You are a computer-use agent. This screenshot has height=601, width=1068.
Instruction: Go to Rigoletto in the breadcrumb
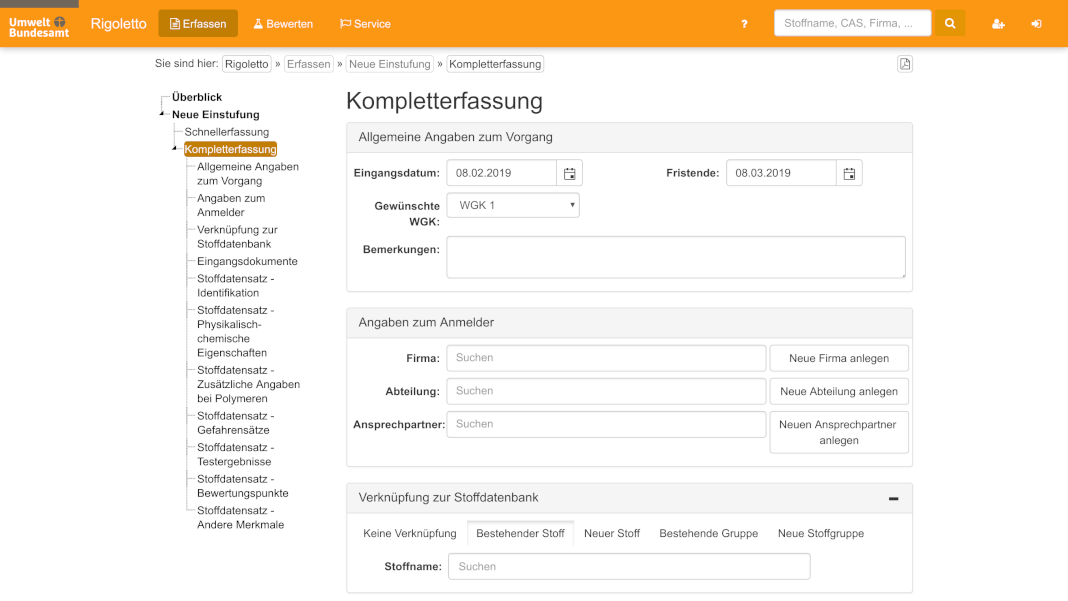(247, 64)
